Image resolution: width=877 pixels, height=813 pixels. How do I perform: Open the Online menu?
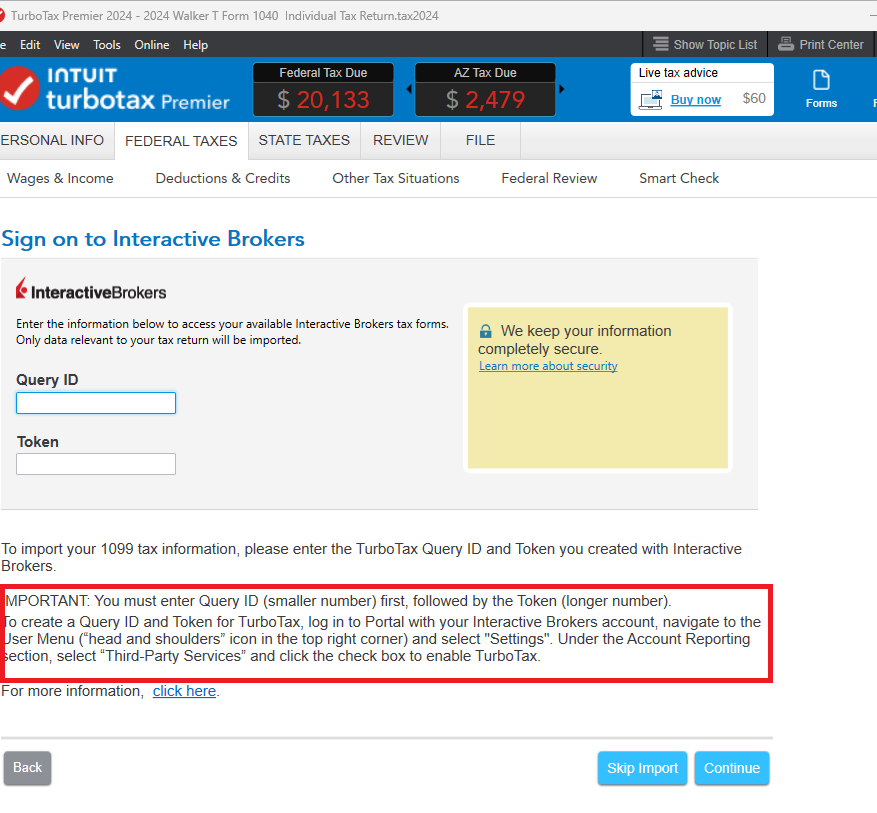152,45
